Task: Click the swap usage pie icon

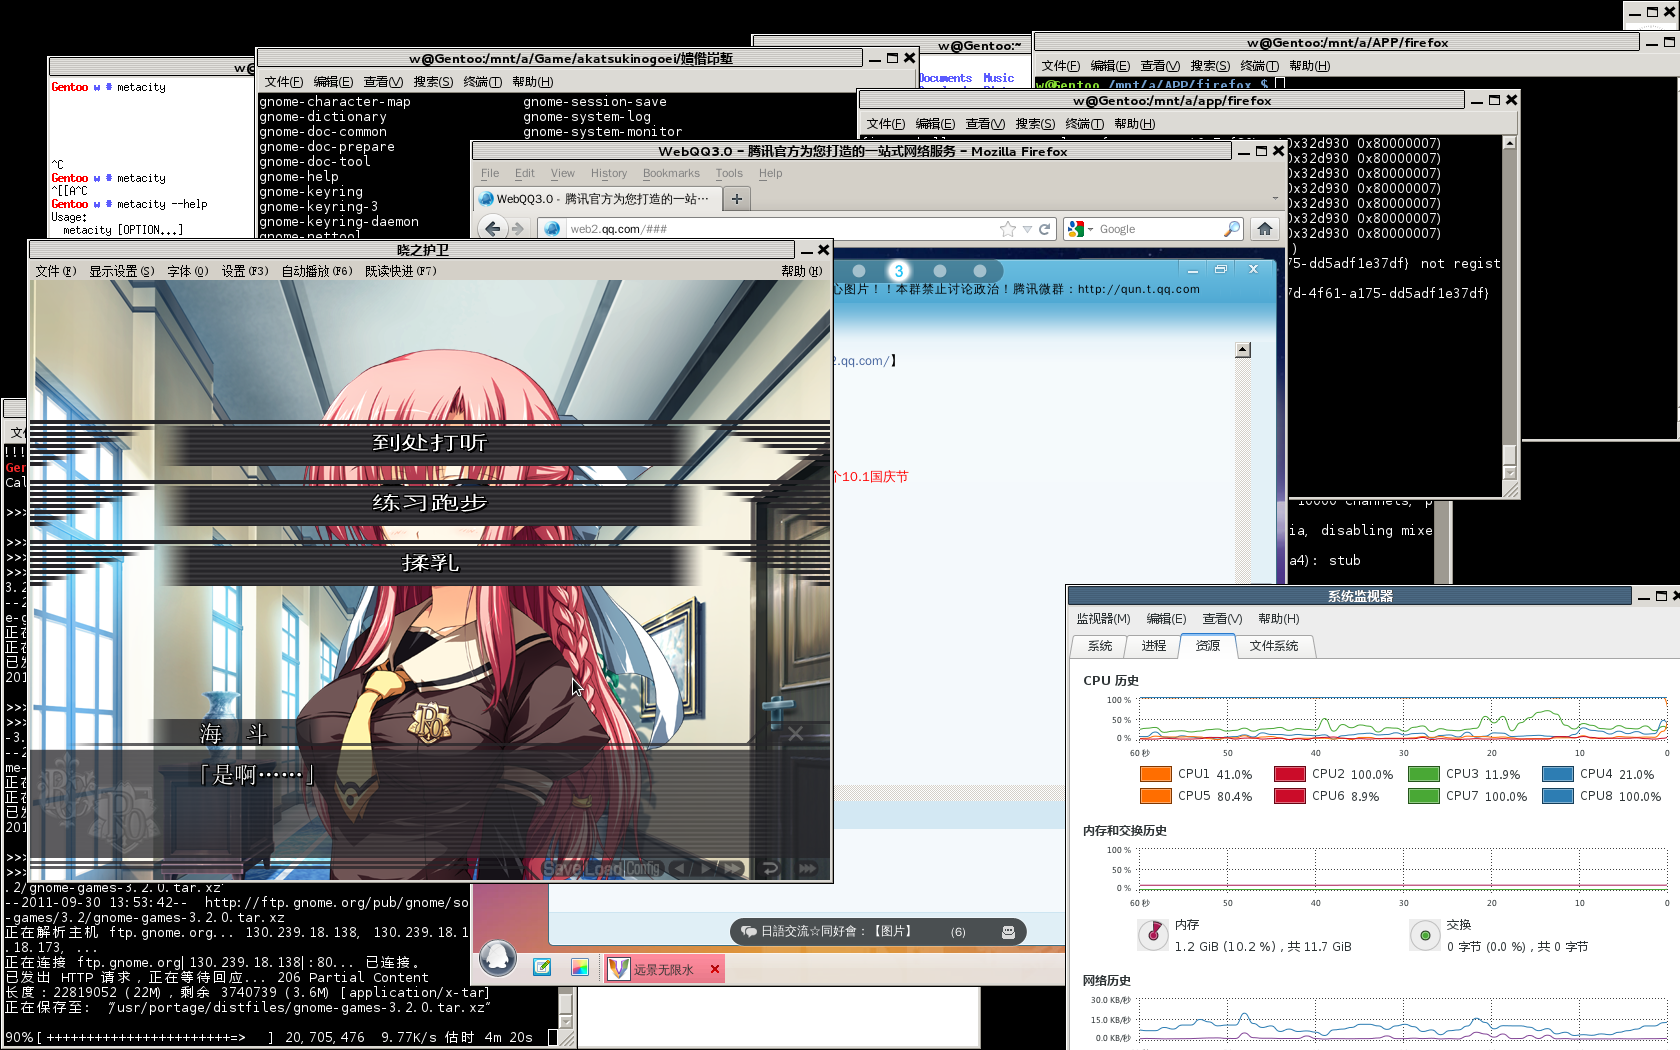Action: coord(1425,935)
